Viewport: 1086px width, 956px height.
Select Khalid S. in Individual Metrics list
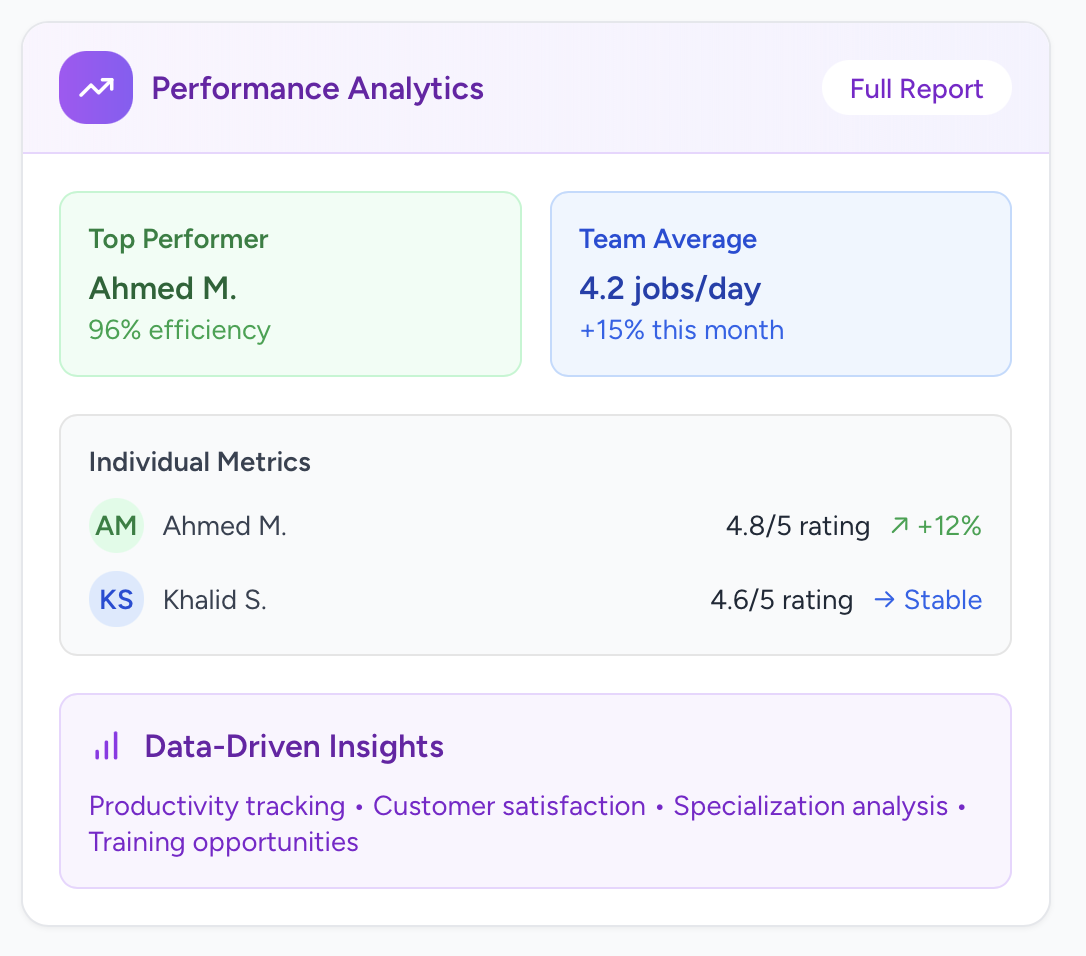click(215, 600)
